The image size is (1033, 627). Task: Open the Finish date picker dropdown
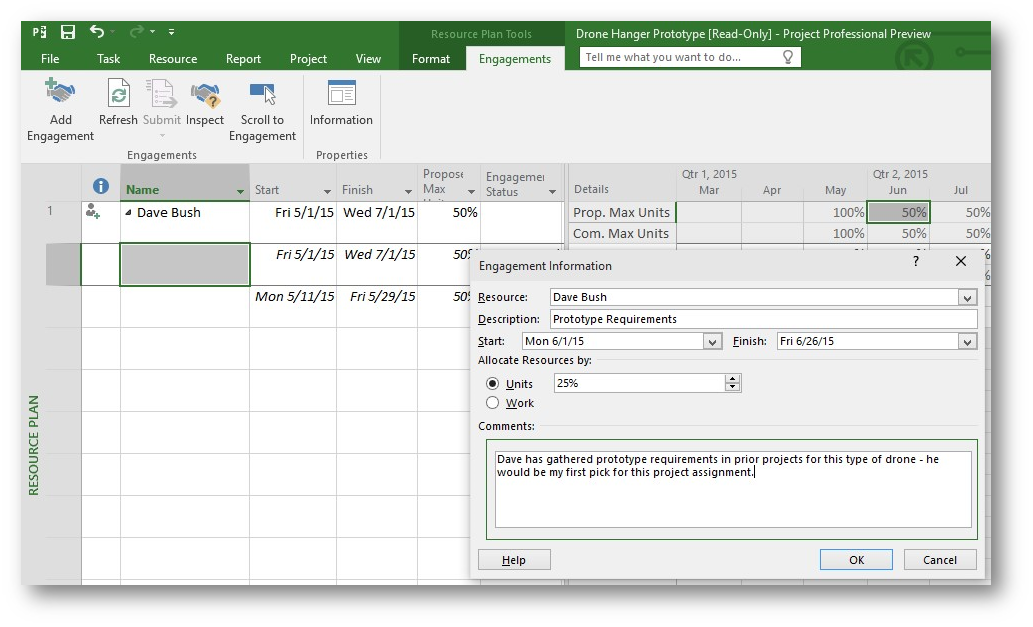pos(966,342)
